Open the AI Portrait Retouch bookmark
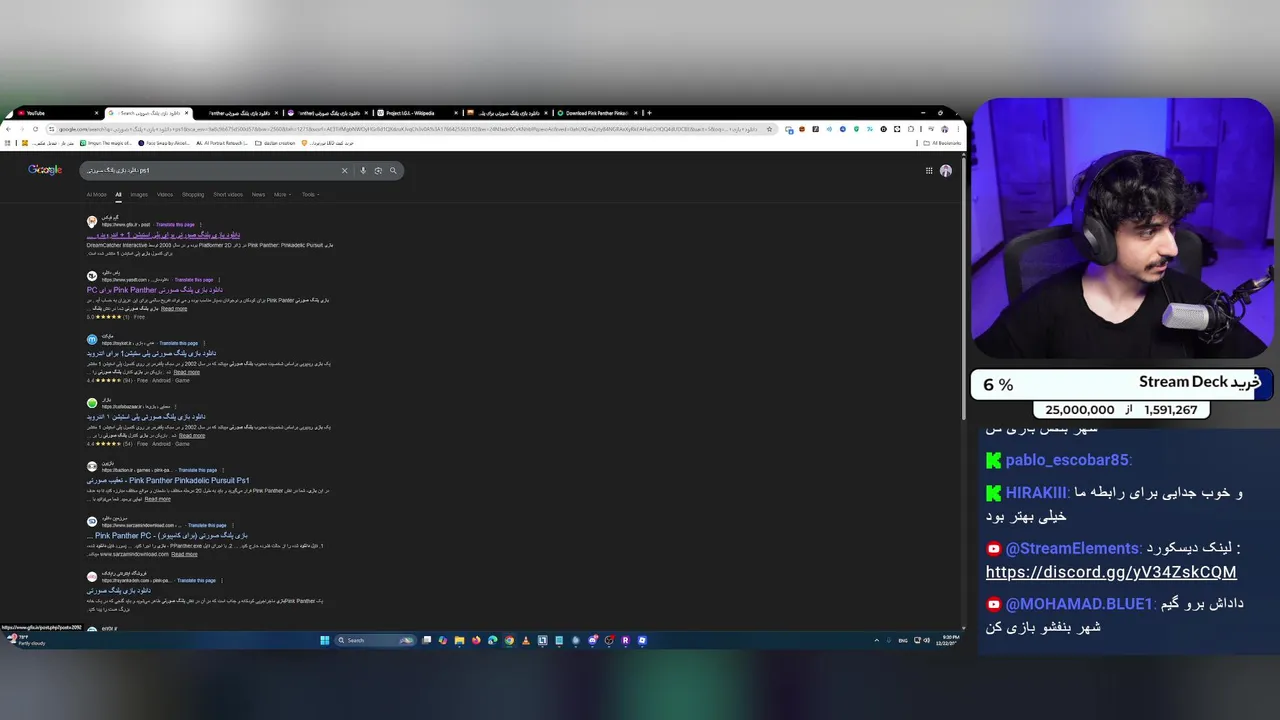Image resolution: width=1280 pixels, height=720 pixels. click(x=221, y=143)
